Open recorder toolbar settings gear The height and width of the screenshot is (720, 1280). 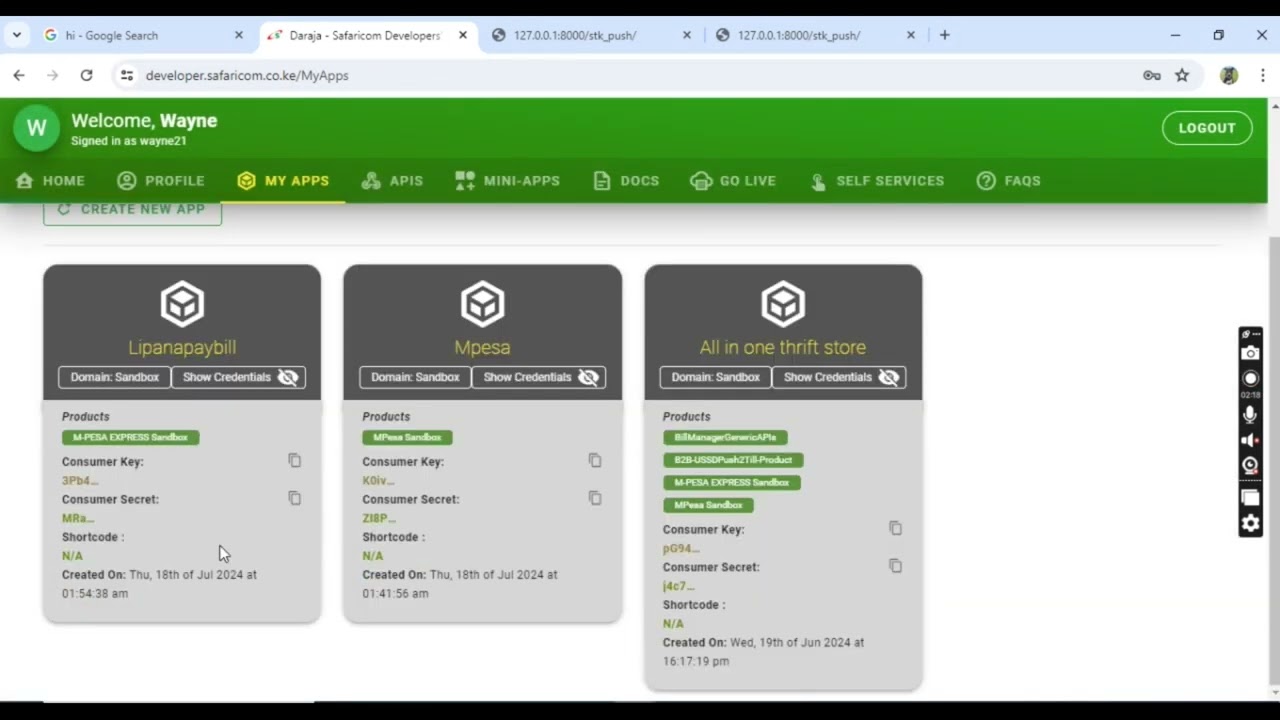pos(1251,524)
